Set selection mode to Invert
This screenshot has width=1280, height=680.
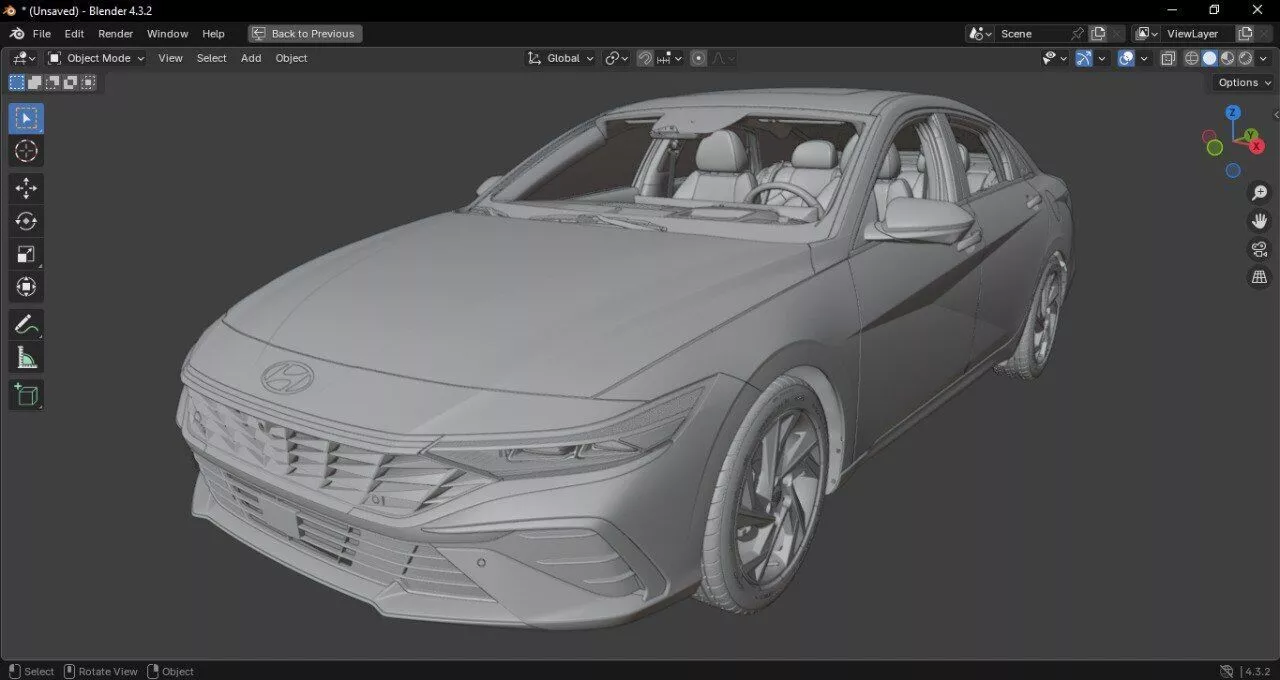71,83
